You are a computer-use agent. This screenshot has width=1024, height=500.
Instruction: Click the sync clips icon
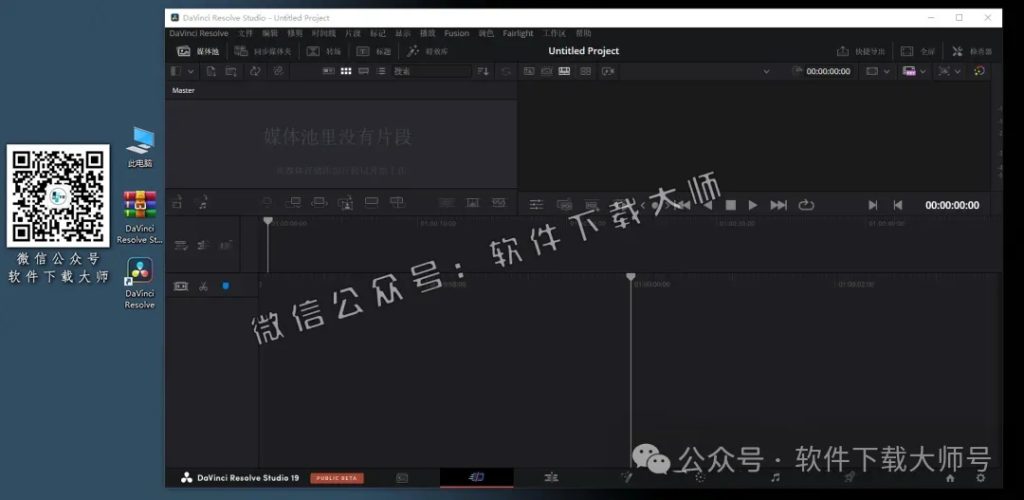pyautogui.click(x=254, y=71)
